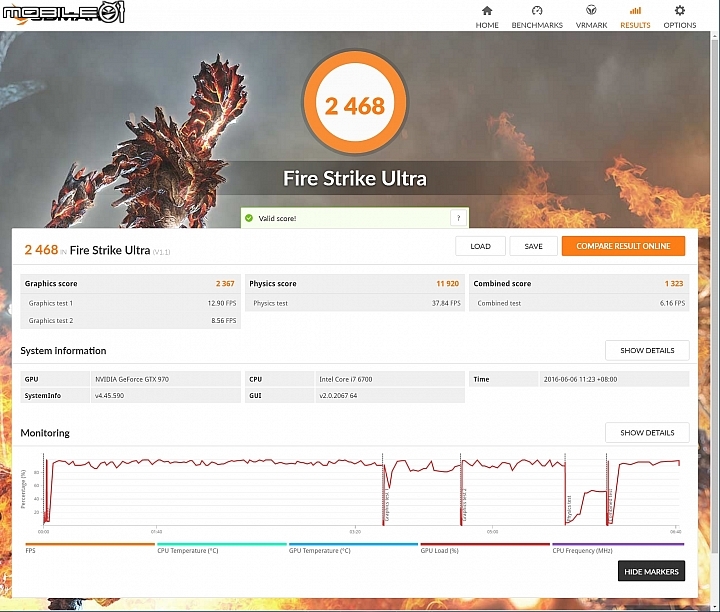Click the green Valid score checkmark
Screen dimensions: 720x612
(249, 218)
